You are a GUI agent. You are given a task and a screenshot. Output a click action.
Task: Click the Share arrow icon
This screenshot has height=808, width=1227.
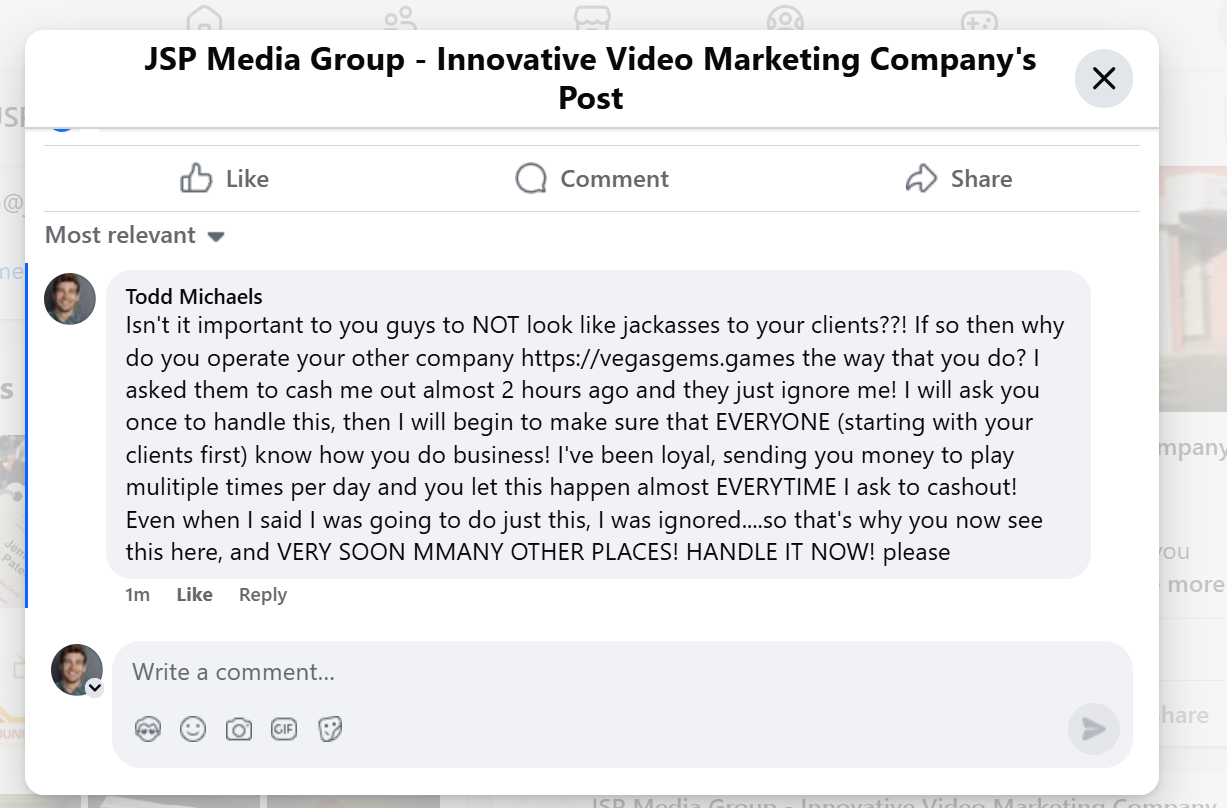pos(921,179)
